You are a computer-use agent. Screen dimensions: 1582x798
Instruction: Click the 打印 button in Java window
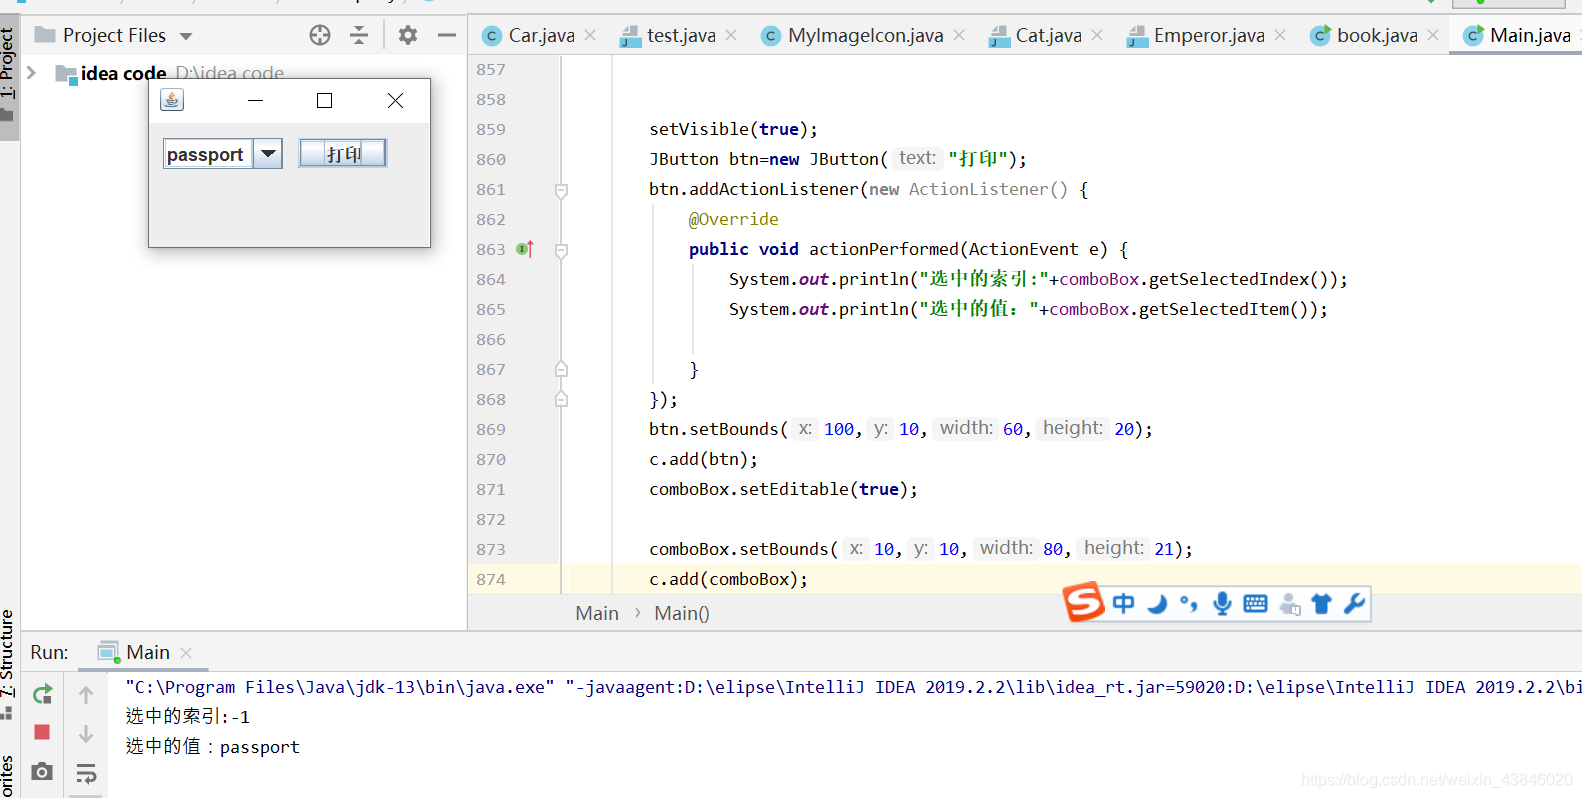click(x=342, y=153)
